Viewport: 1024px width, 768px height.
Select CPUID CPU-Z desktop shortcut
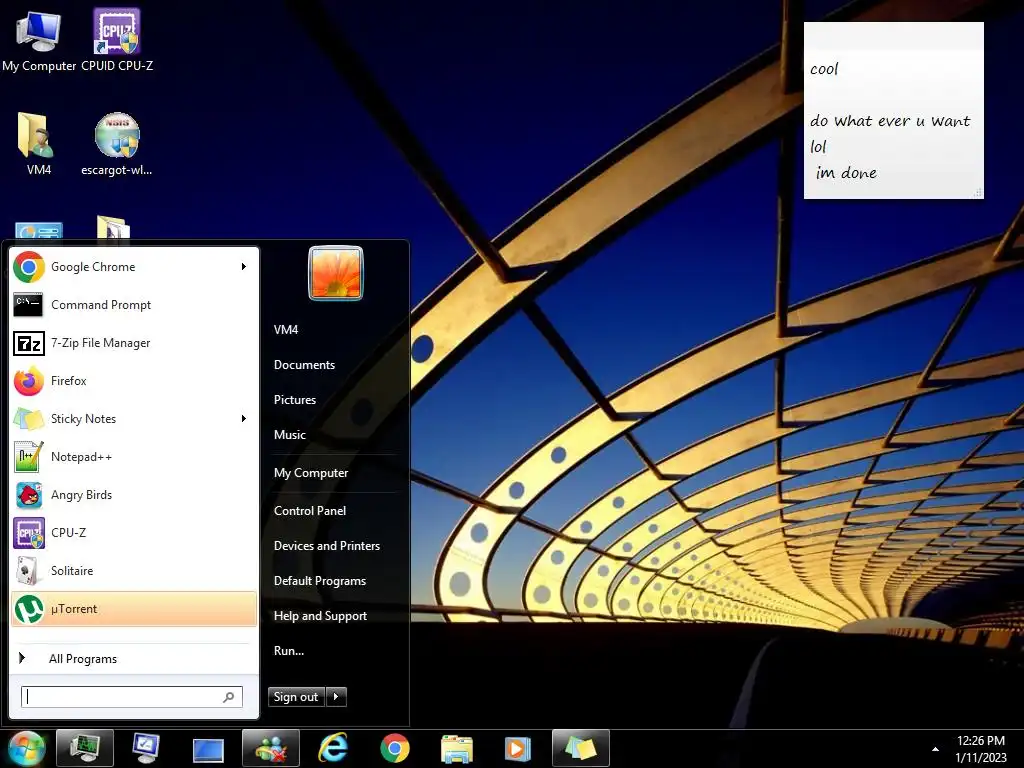coord(117,40)
